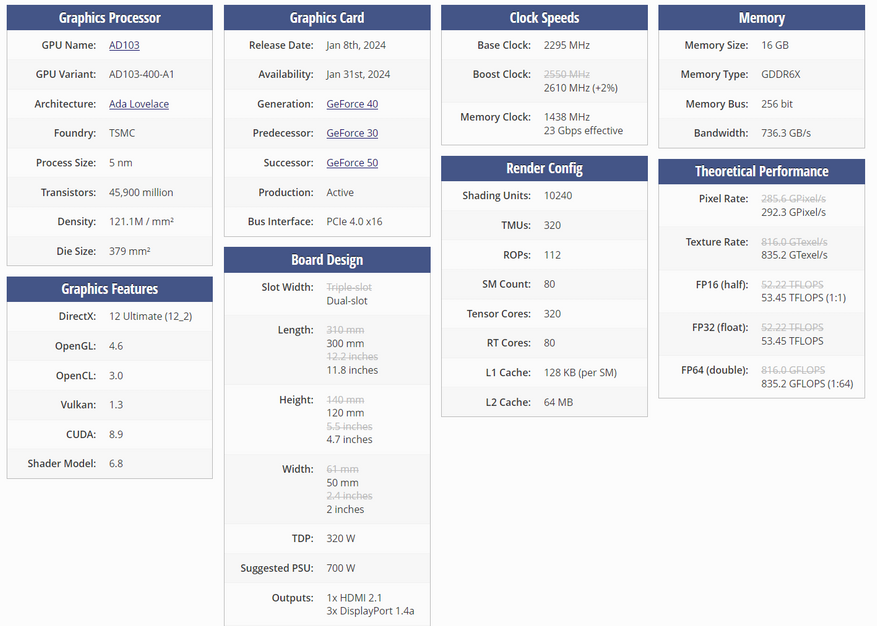Image resolution: width=877 pixels, height=626 pixels.
Task: Select the OpenCL 3.0 version value
Action: click(116, 376)
